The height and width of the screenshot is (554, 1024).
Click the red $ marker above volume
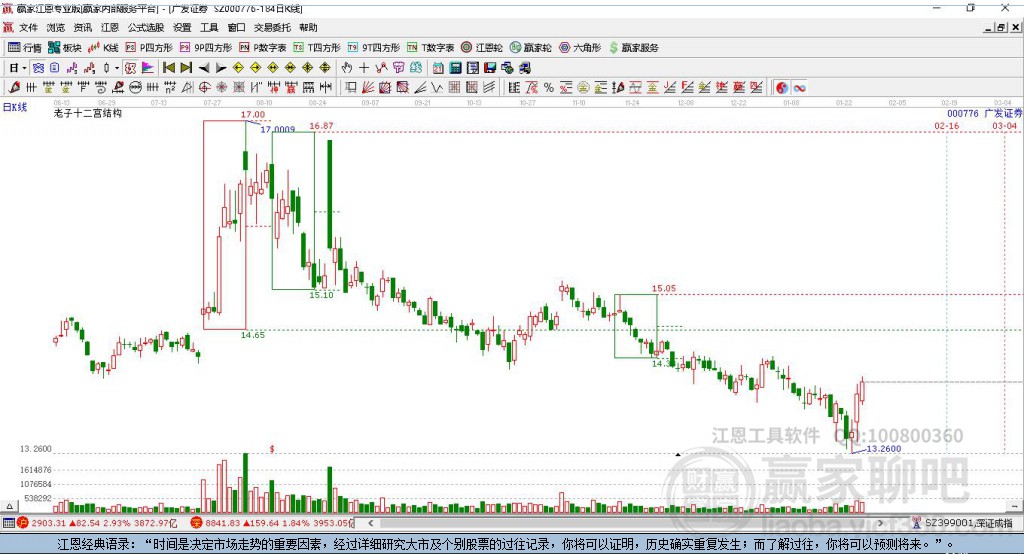click(272, 449)
